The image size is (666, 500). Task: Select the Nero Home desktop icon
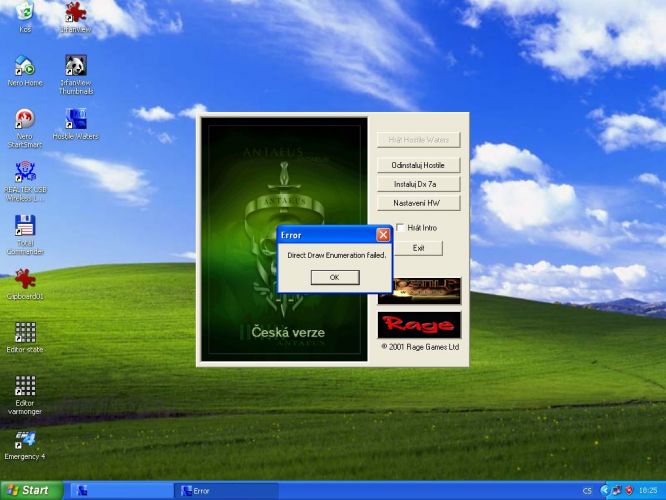[25, 71]
